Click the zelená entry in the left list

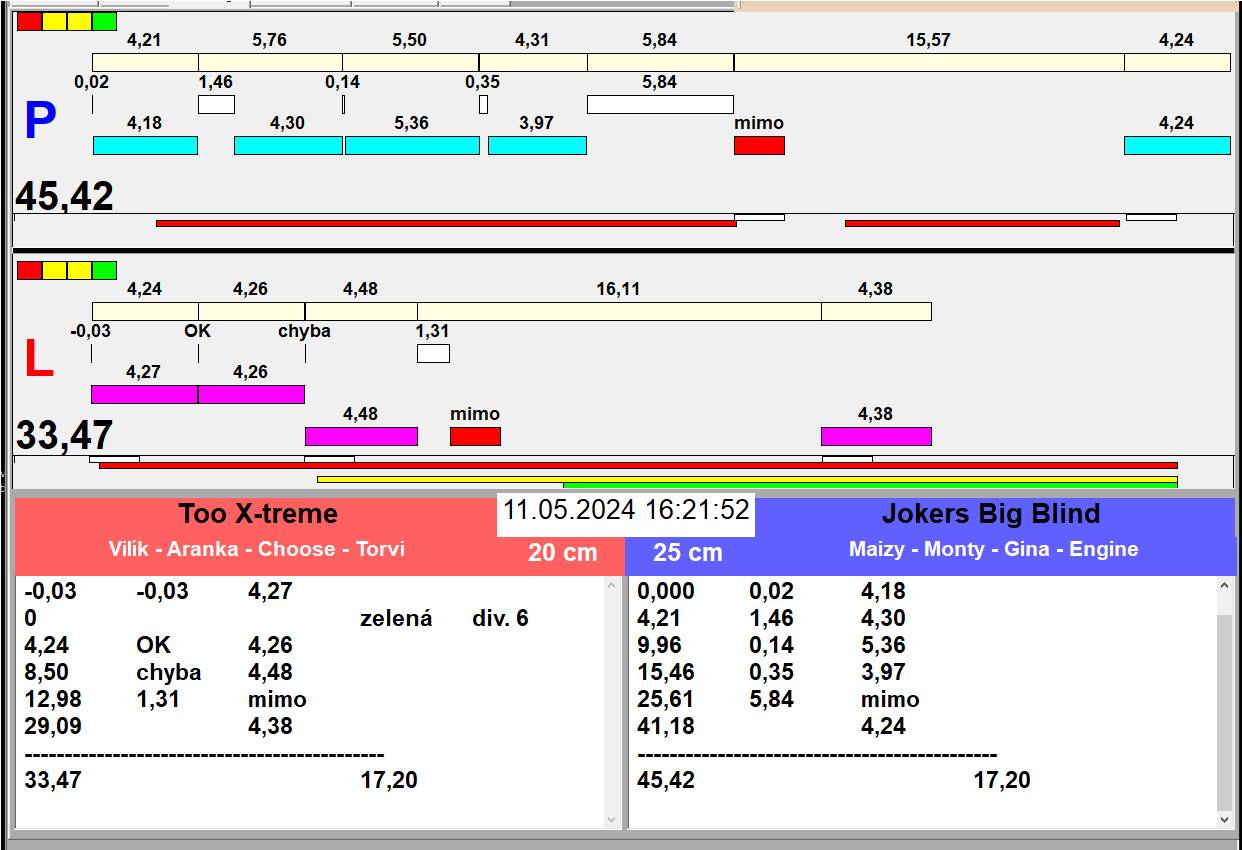click(x=396, y=619)
